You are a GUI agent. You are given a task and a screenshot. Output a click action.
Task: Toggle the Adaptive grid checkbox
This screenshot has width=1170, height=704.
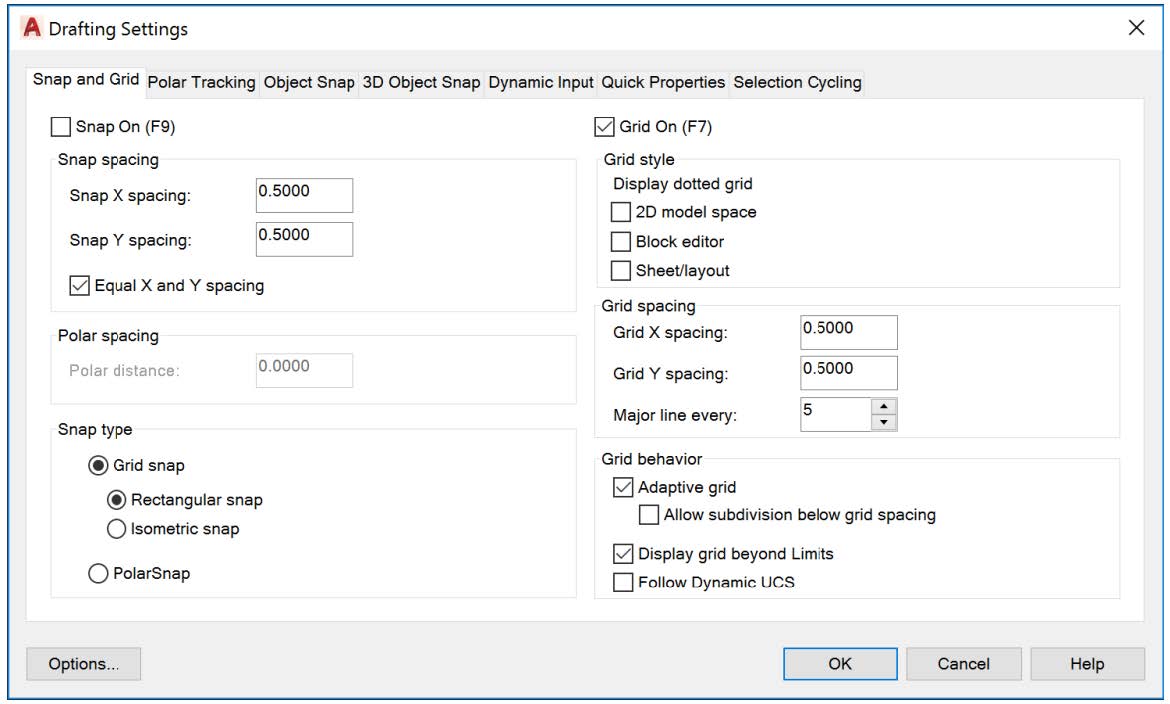coord(623,488)
